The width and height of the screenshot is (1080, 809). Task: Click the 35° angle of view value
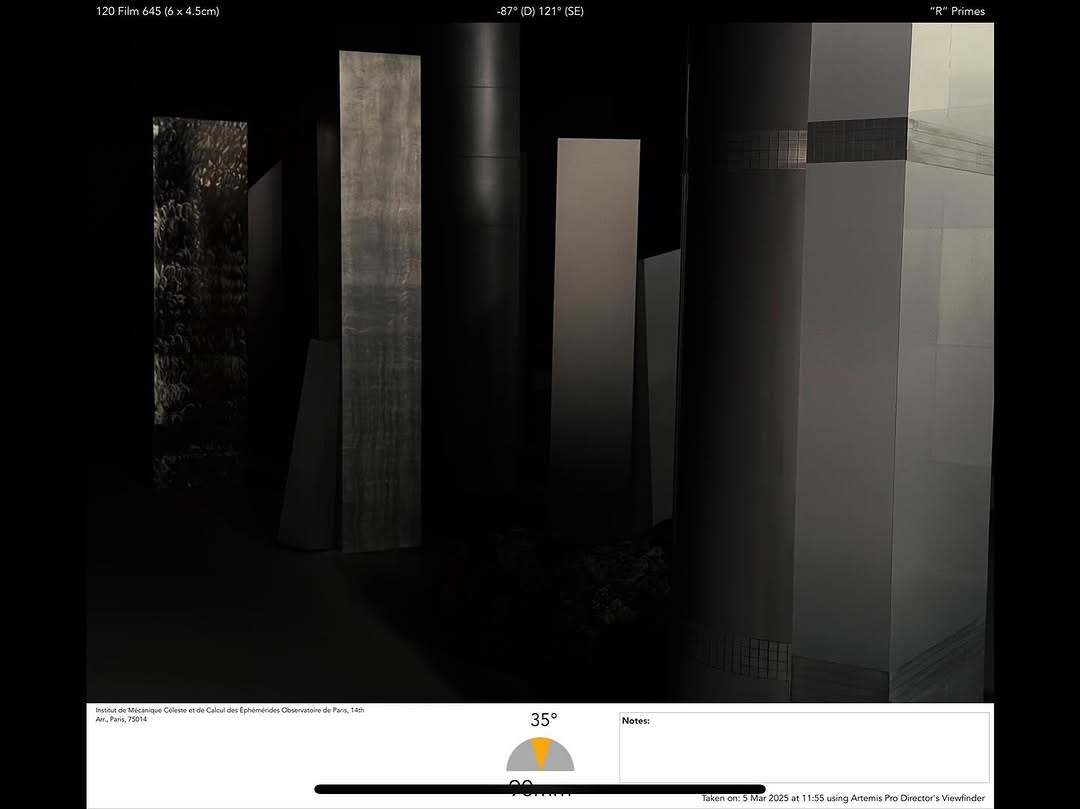pyautogui.click(x=544, y=720)
